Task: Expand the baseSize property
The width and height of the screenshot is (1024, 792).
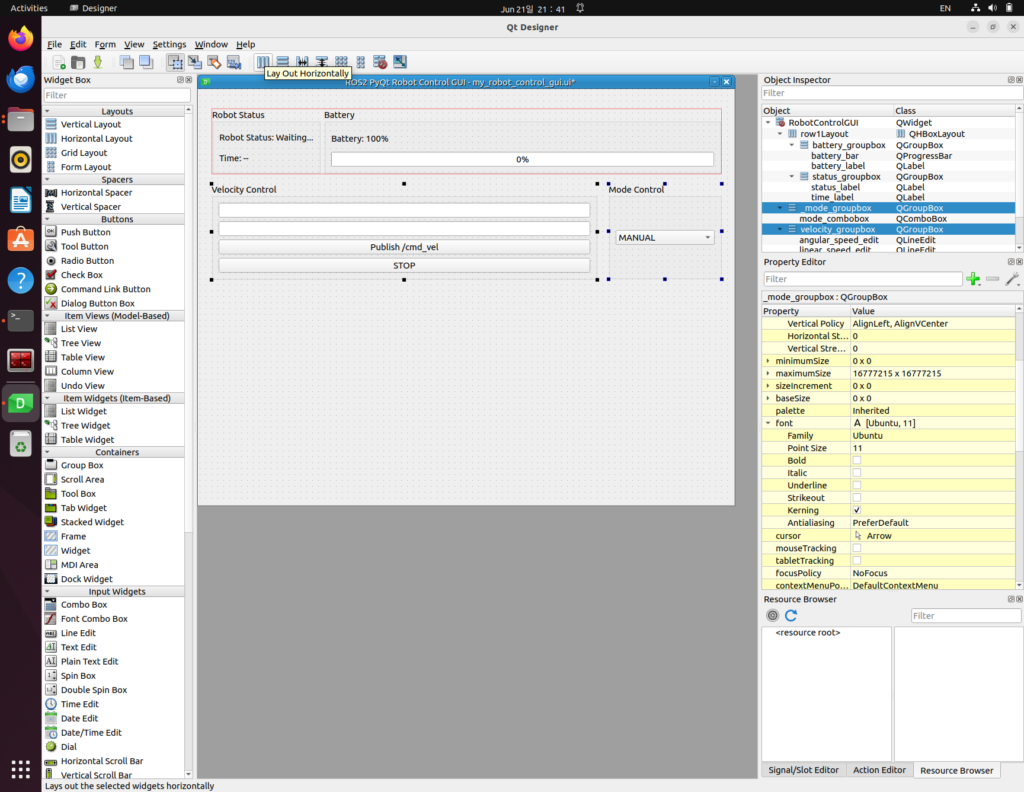Action: click(x=768, y=398)
